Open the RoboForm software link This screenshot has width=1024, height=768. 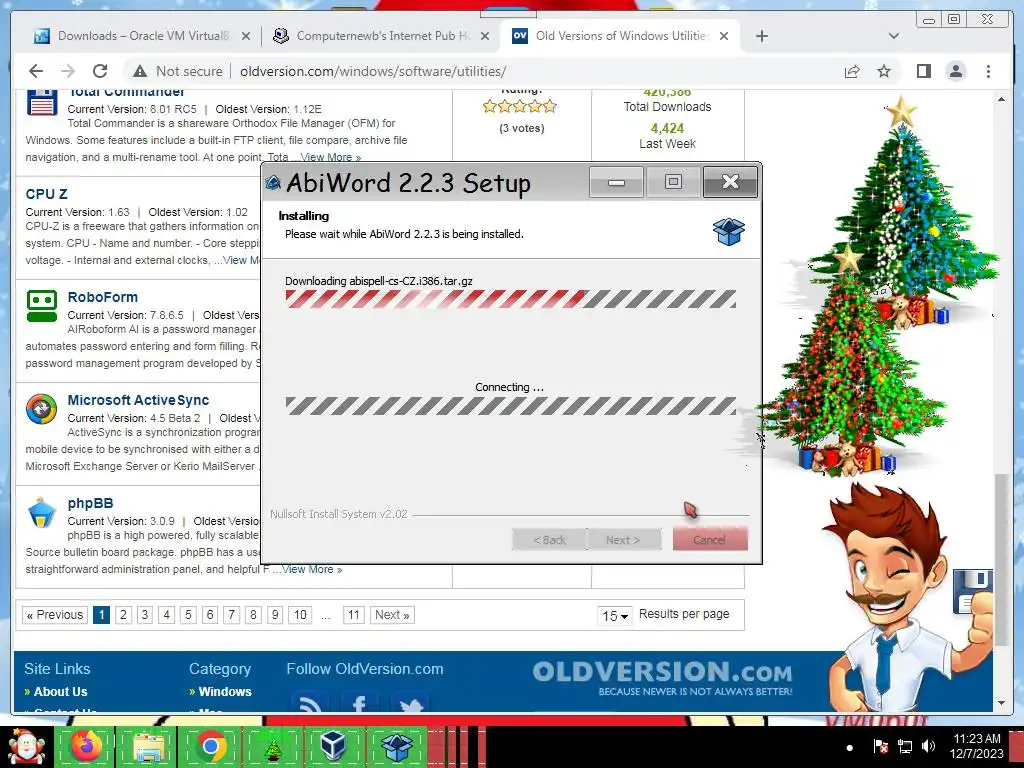point(103,297)
